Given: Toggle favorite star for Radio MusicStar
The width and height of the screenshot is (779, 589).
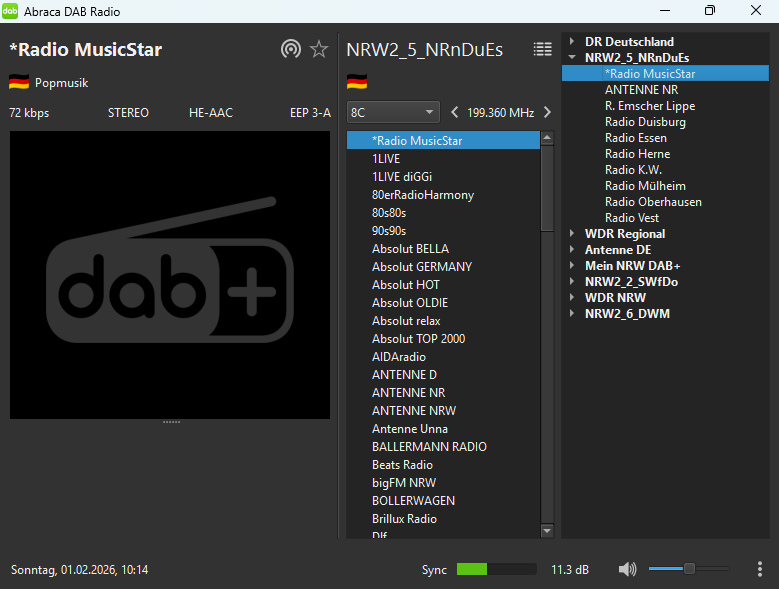Looking at the screenshot, I should [319, 49].
